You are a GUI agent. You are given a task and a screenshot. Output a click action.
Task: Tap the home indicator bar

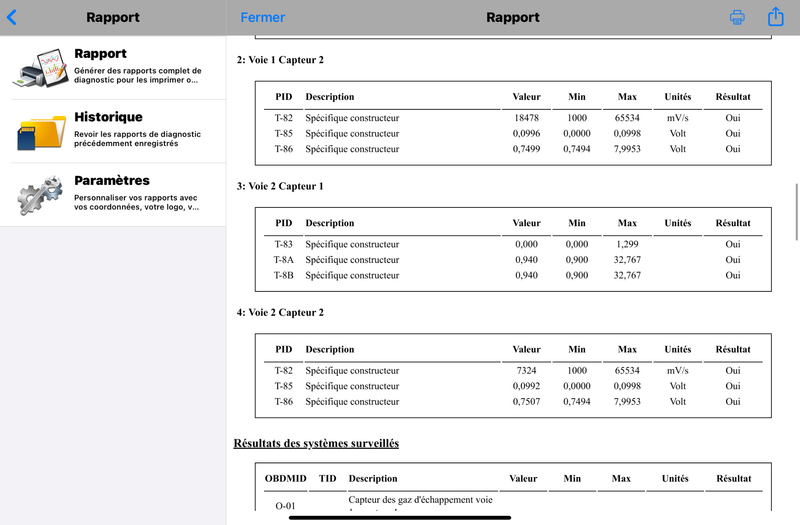point(399,518)
